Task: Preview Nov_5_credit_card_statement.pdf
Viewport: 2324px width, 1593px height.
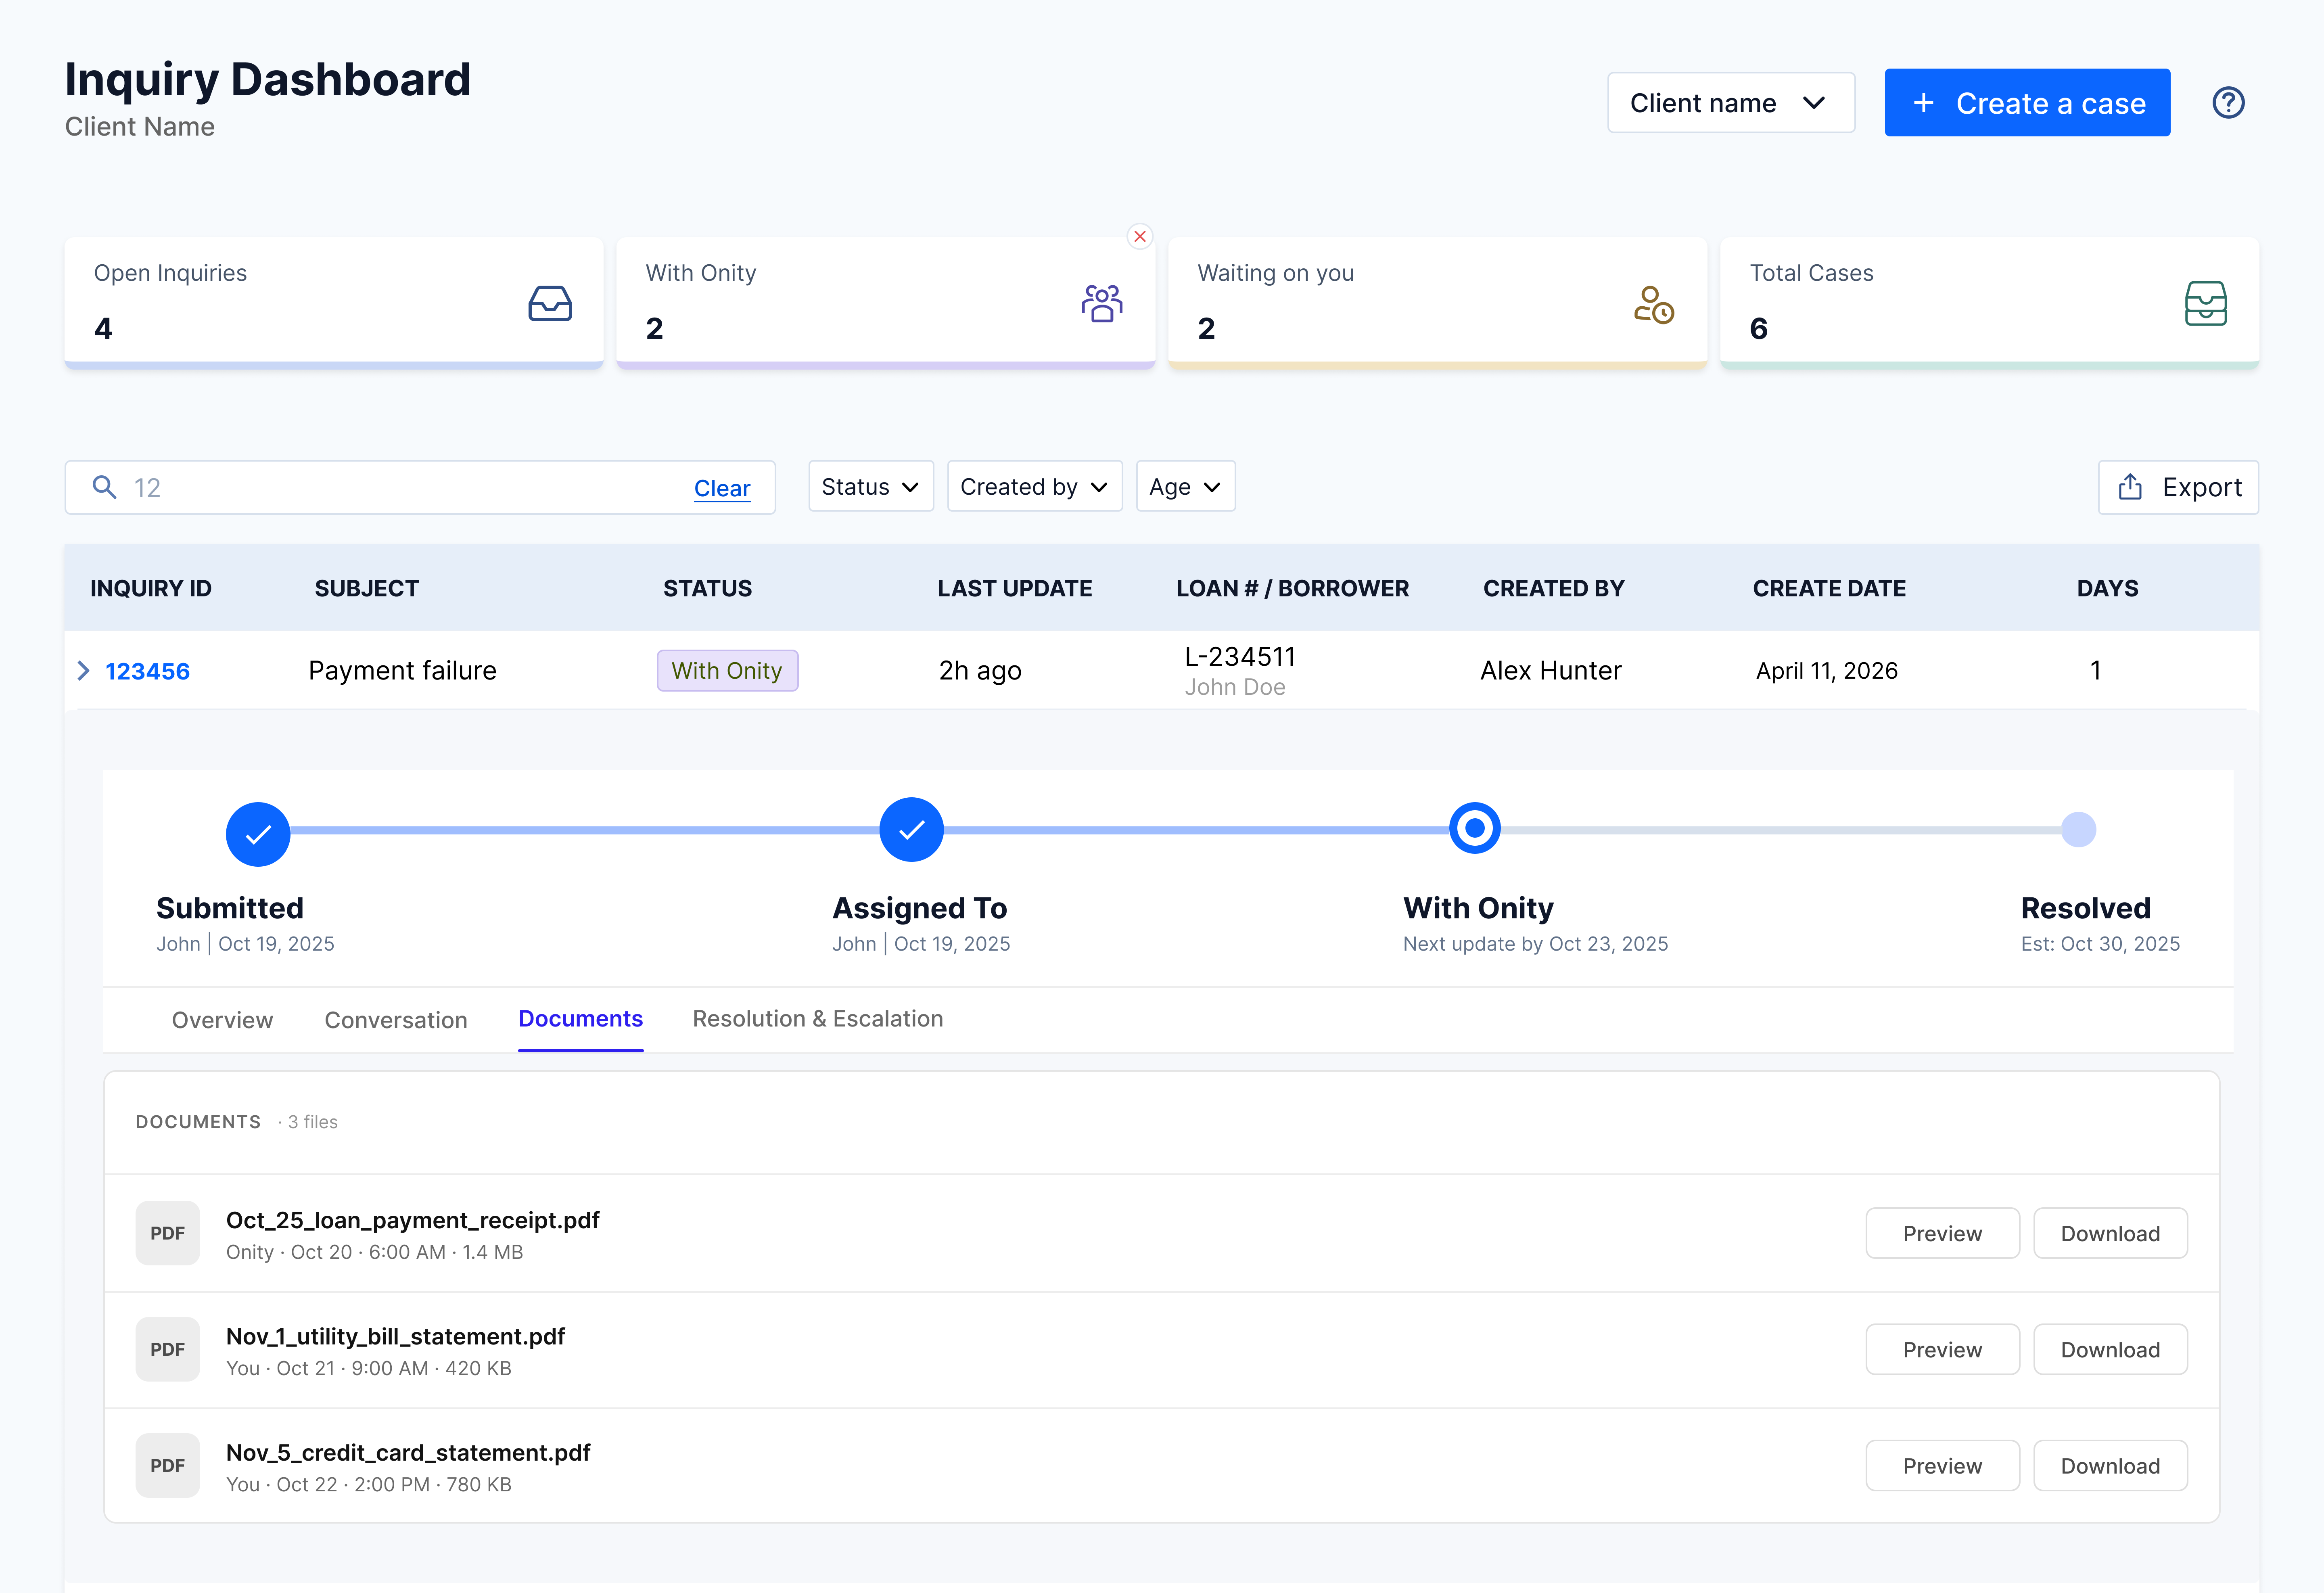Action: 1942,1465
